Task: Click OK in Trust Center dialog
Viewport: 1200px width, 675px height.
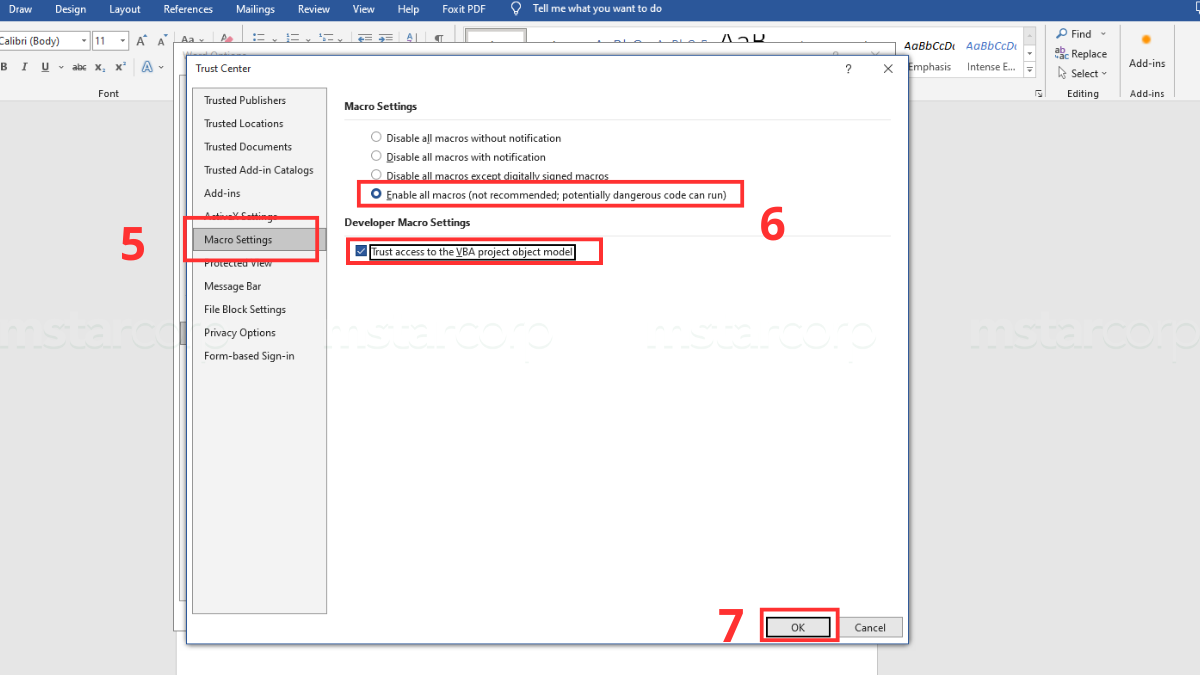Action: point(798,627)
